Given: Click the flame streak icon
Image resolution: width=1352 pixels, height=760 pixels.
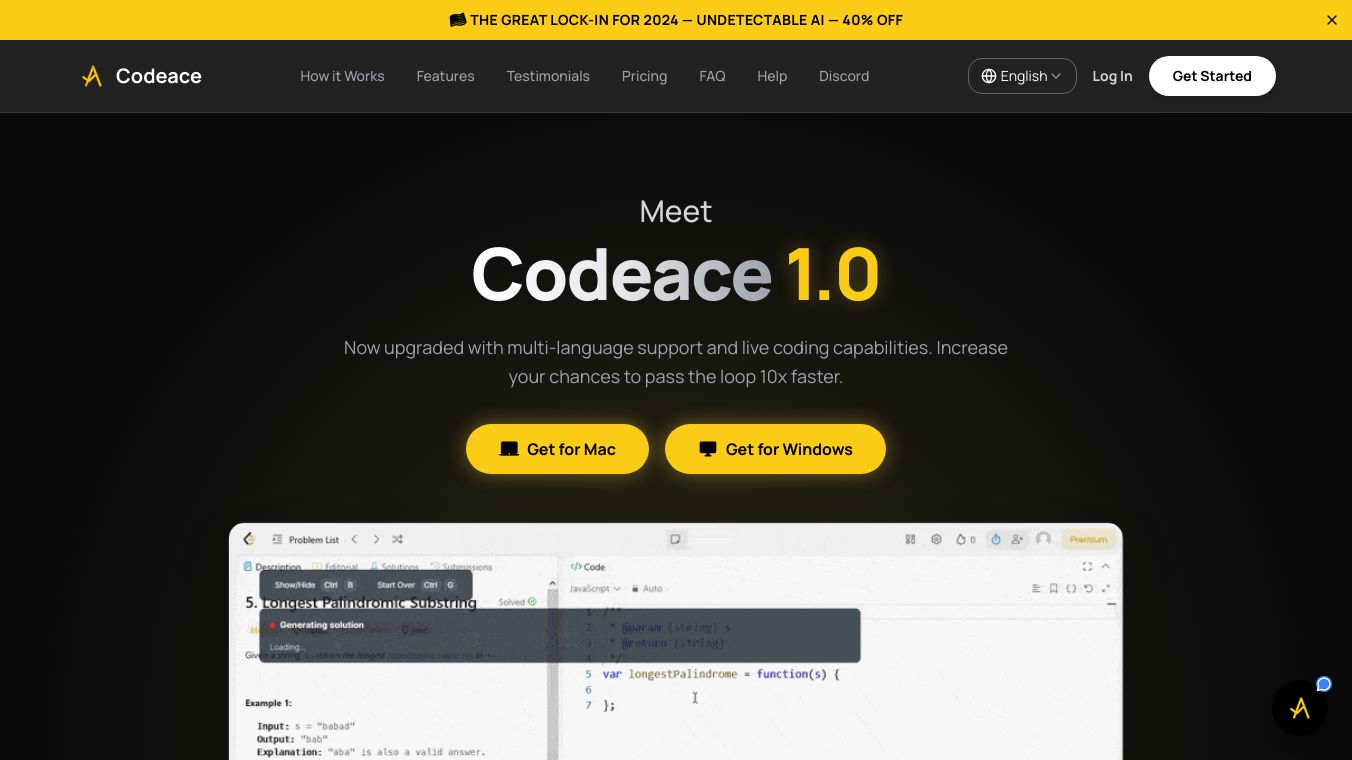Looking at the screenshot, I should 962,539.
